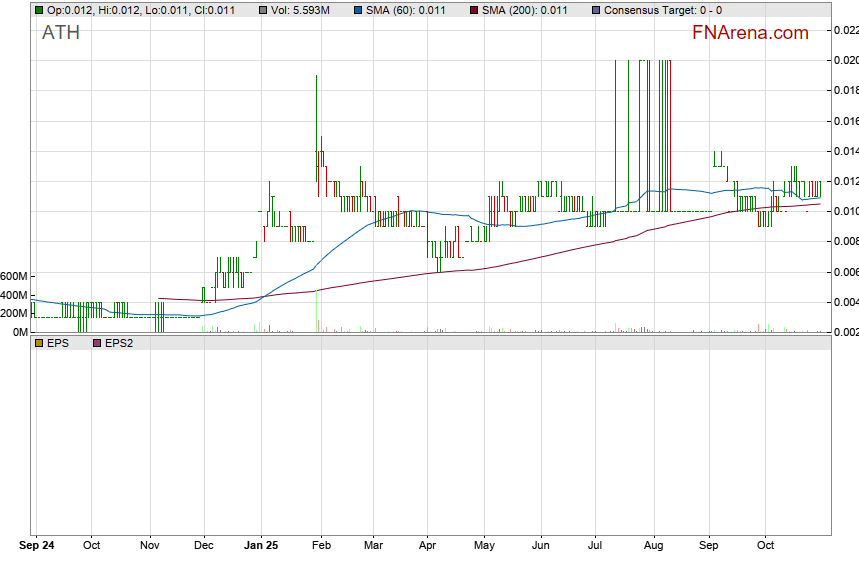This screenshot has height=566, width=859.
Task: Click the dark red SMA (200) swatch
Action: pyautogui.click(x=477, y=10)
